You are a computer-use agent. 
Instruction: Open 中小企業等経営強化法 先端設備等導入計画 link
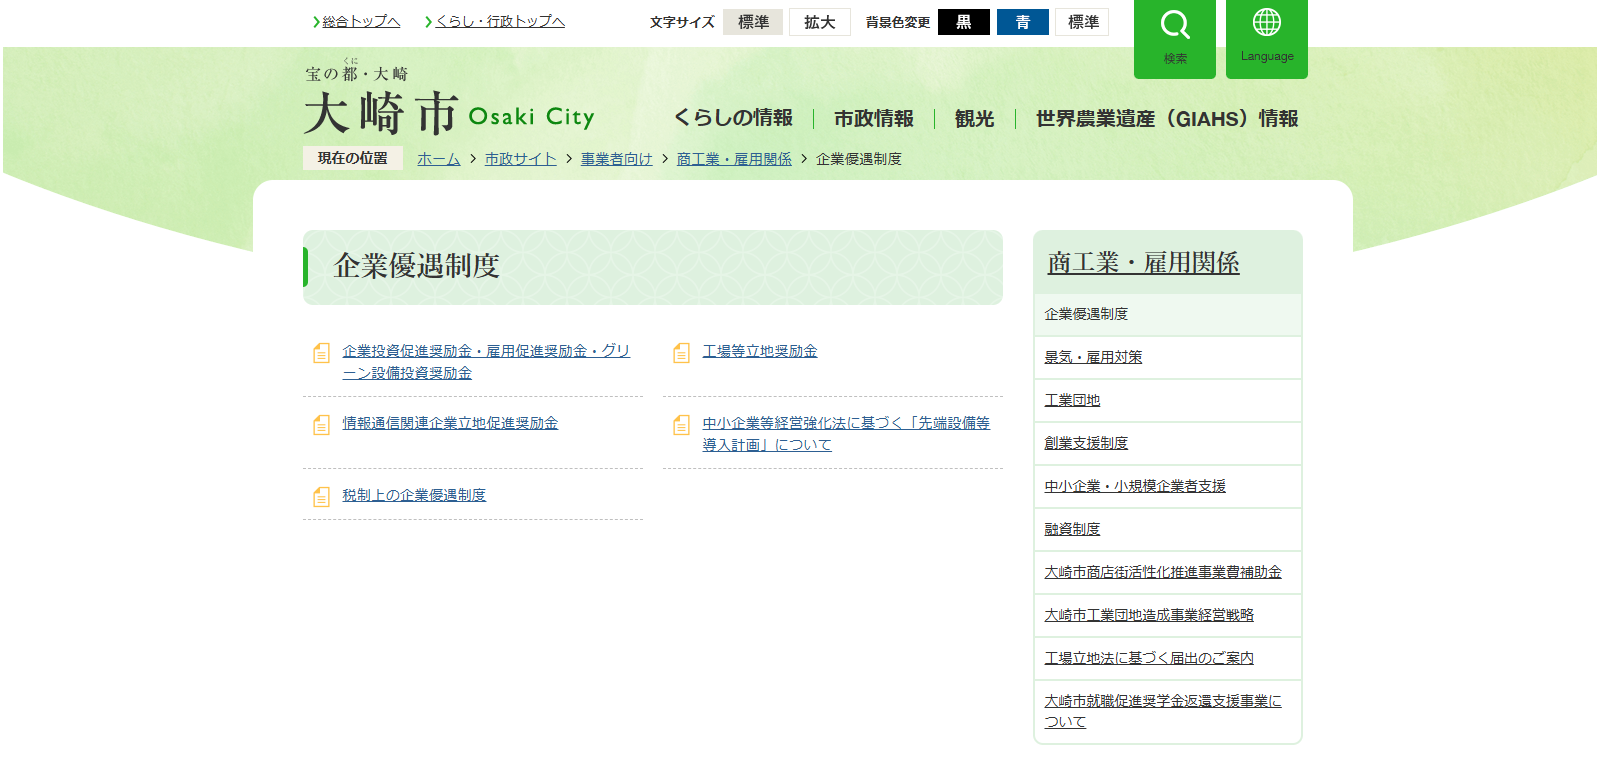pos(846,434)
